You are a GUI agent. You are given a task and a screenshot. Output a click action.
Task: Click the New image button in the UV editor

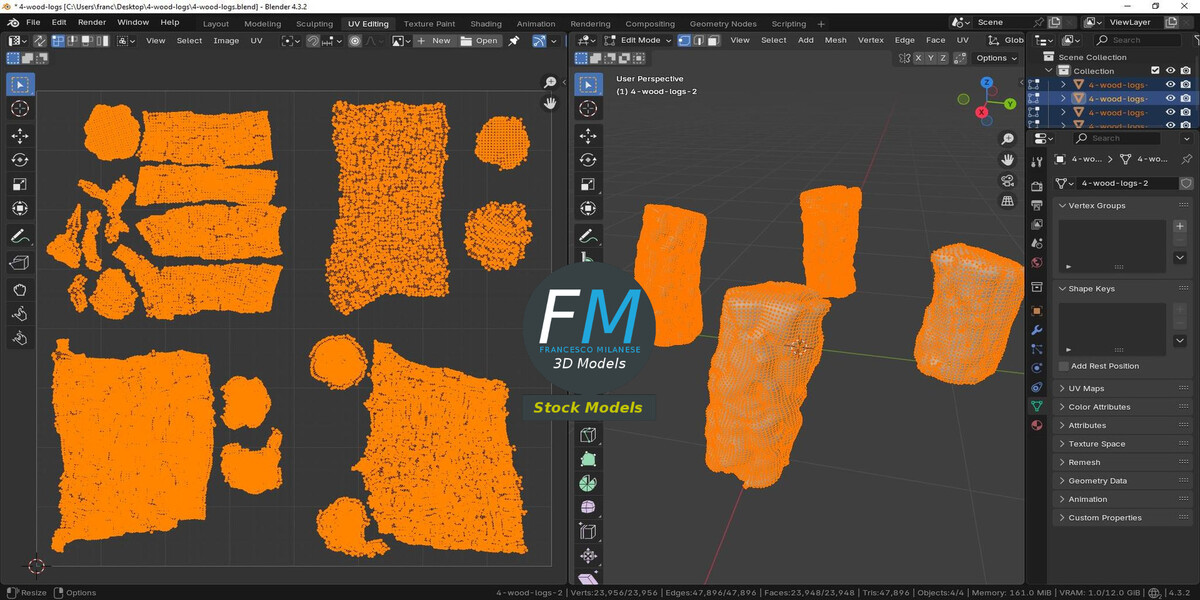pyautogui.click(x=434, y=41)
